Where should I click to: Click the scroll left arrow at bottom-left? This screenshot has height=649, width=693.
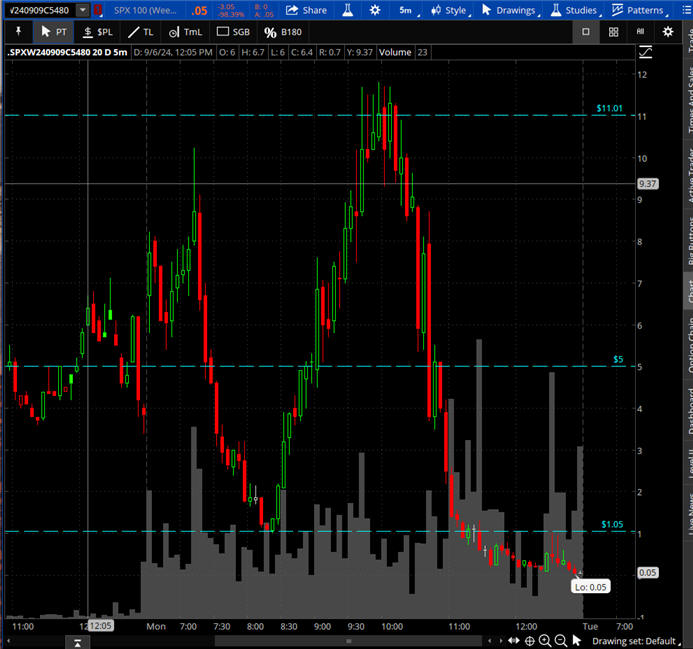[8, 641]
